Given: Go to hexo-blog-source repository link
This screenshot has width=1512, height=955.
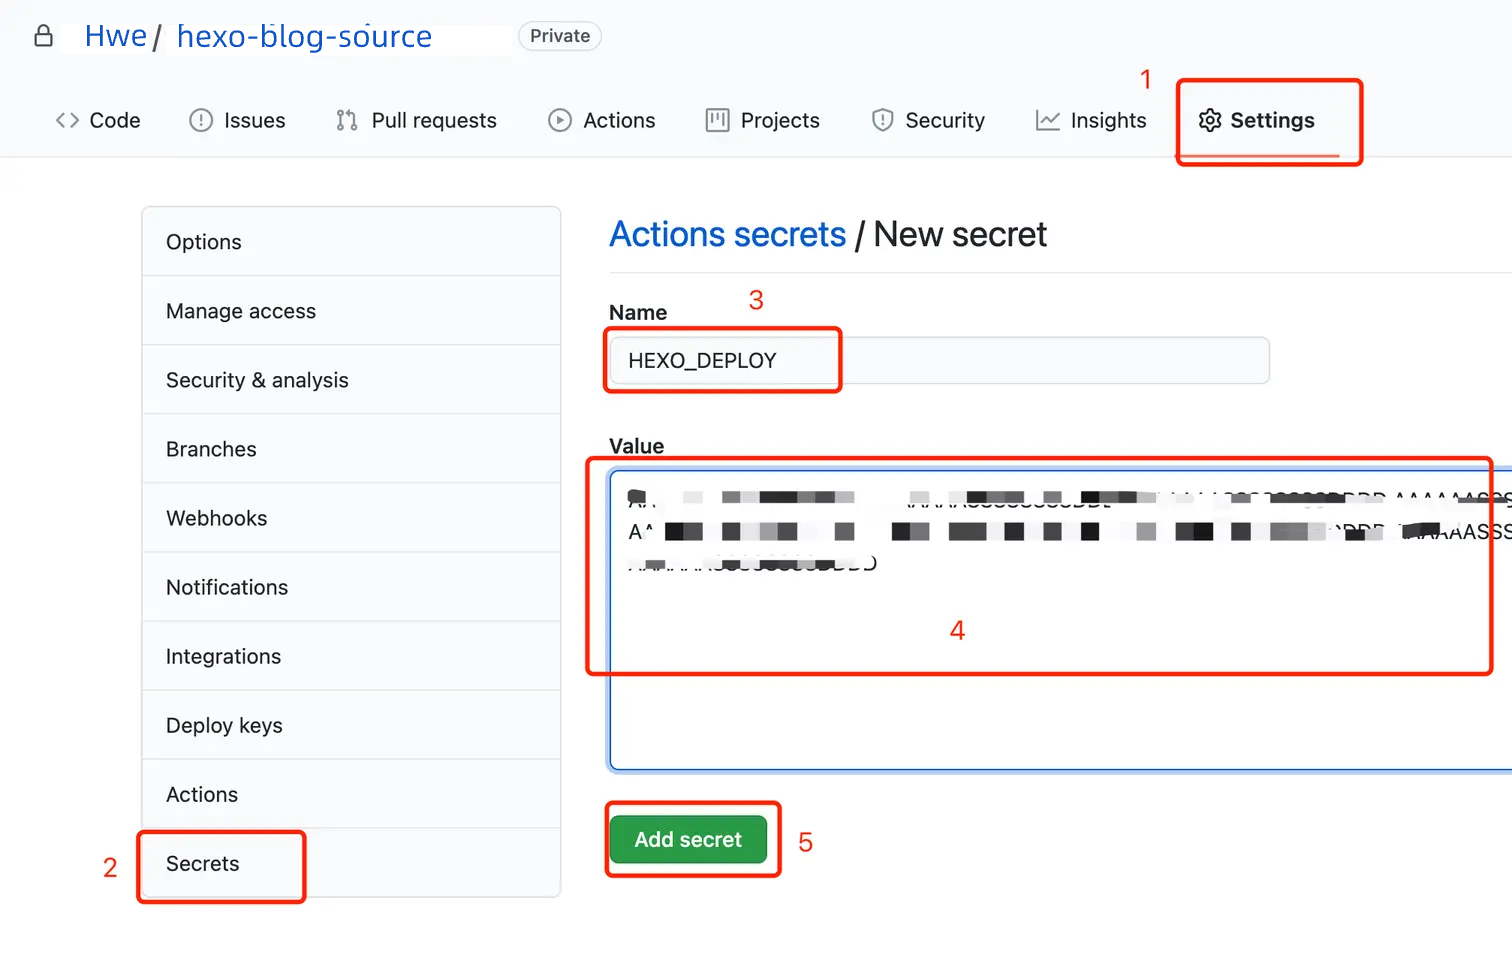Looking at the screenshot, I should tap(304, 37).
